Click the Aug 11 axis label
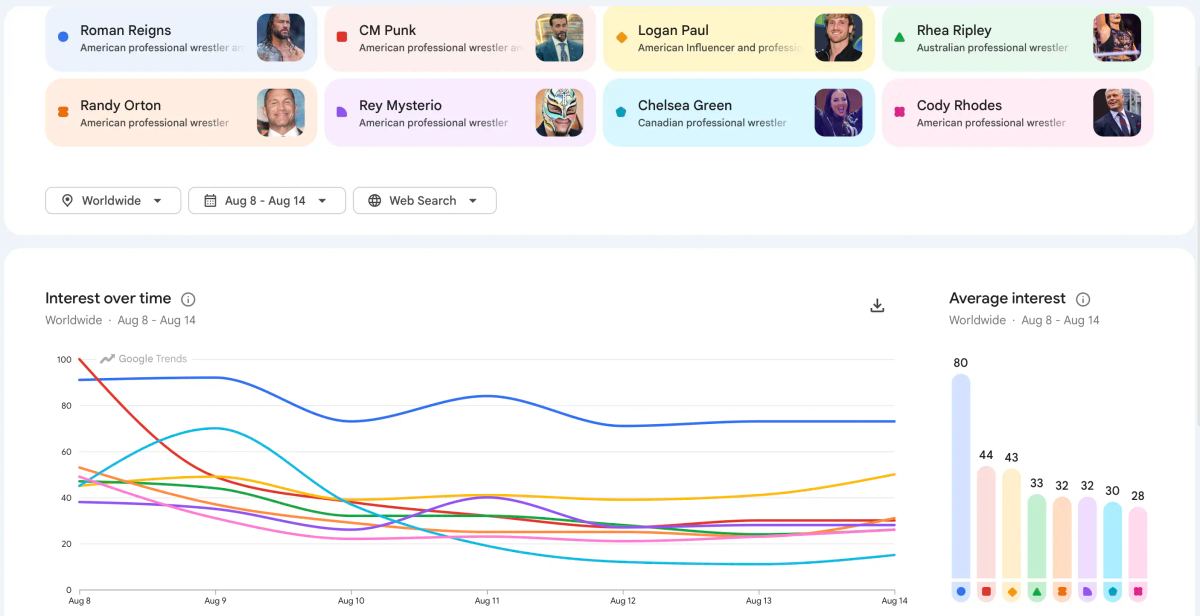This screenshot has height=616, width=1200. coord(487,601)
